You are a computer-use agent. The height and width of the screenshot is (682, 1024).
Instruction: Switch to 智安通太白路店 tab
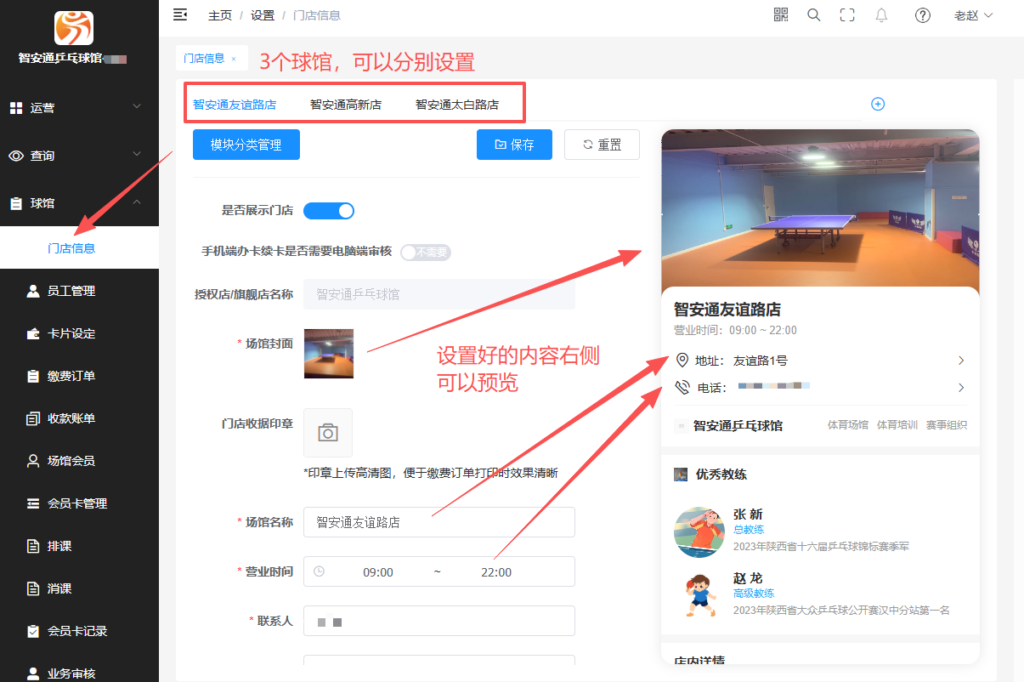tap(457, 104)
